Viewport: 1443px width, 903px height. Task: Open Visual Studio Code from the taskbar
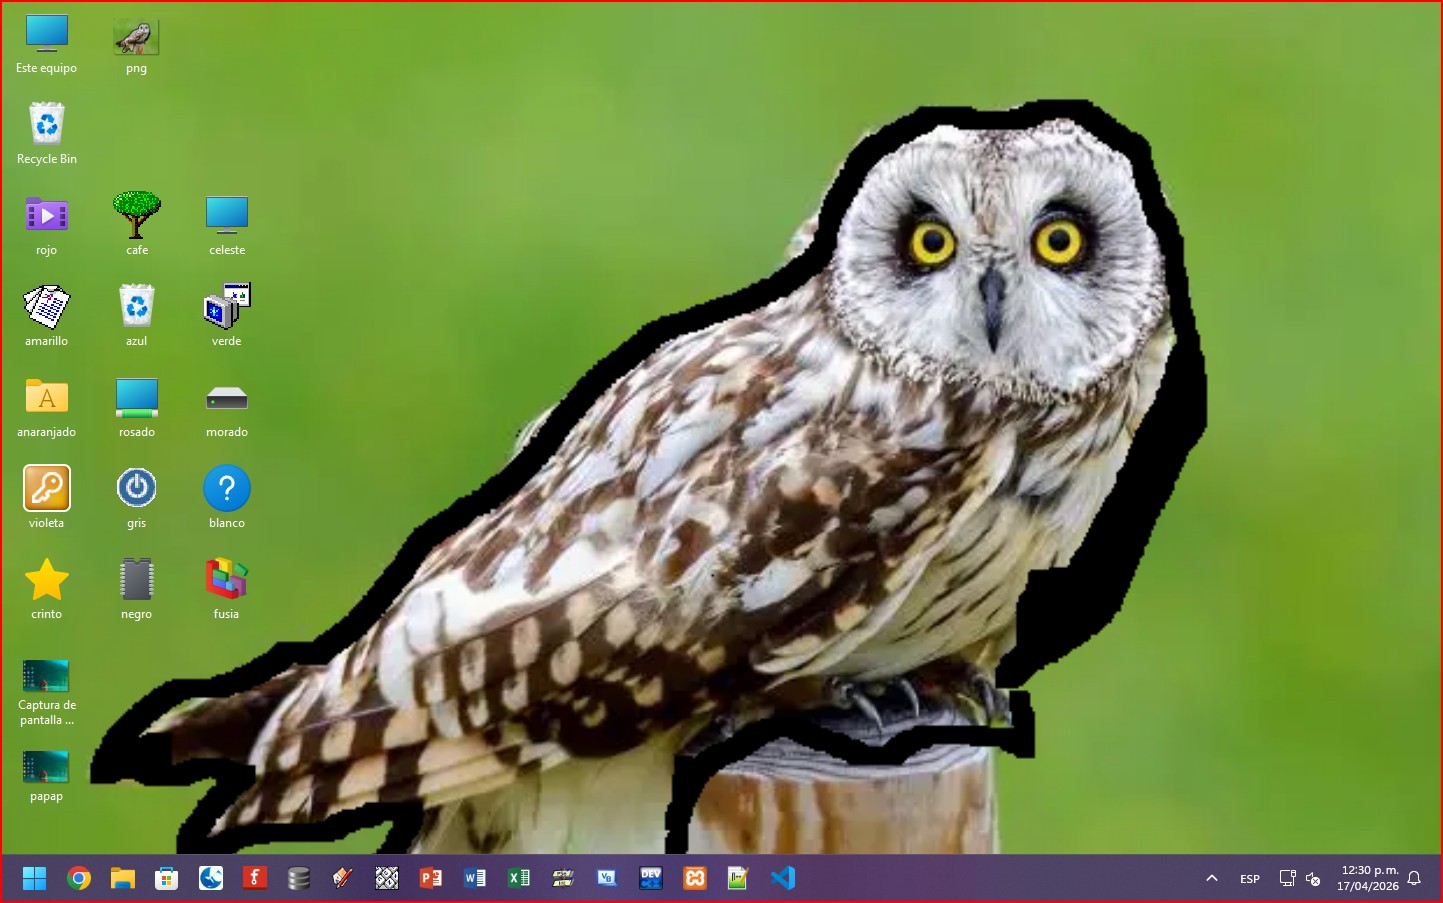pos(783,878)
